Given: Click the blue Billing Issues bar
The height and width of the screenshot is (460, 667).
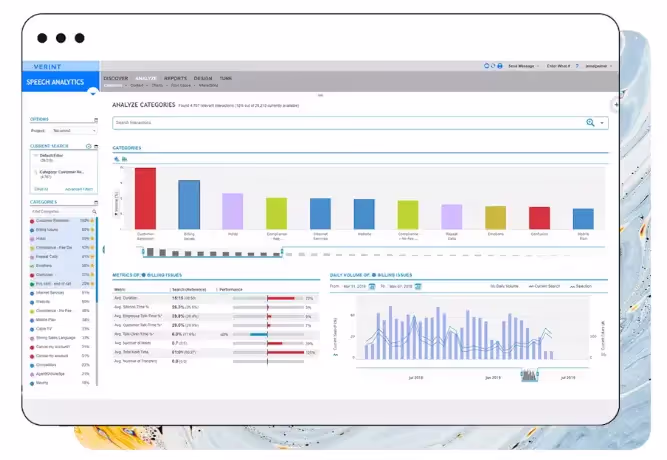Looking at the screenshot, I should tap(189, 205).
